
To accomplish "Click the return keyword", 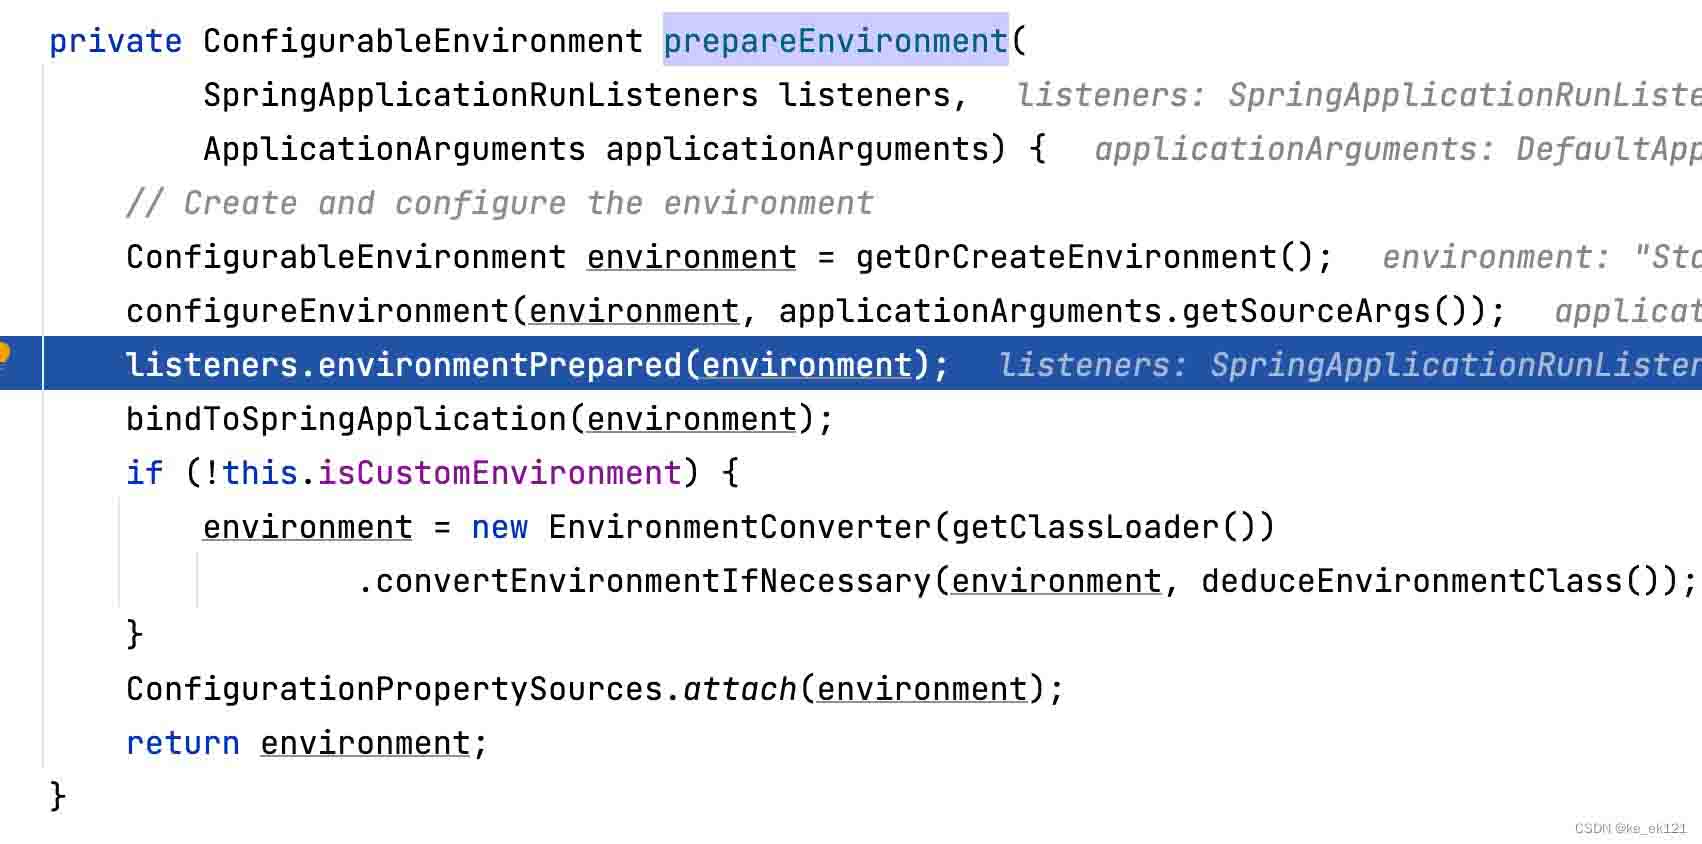I will [x=182, y=743].
